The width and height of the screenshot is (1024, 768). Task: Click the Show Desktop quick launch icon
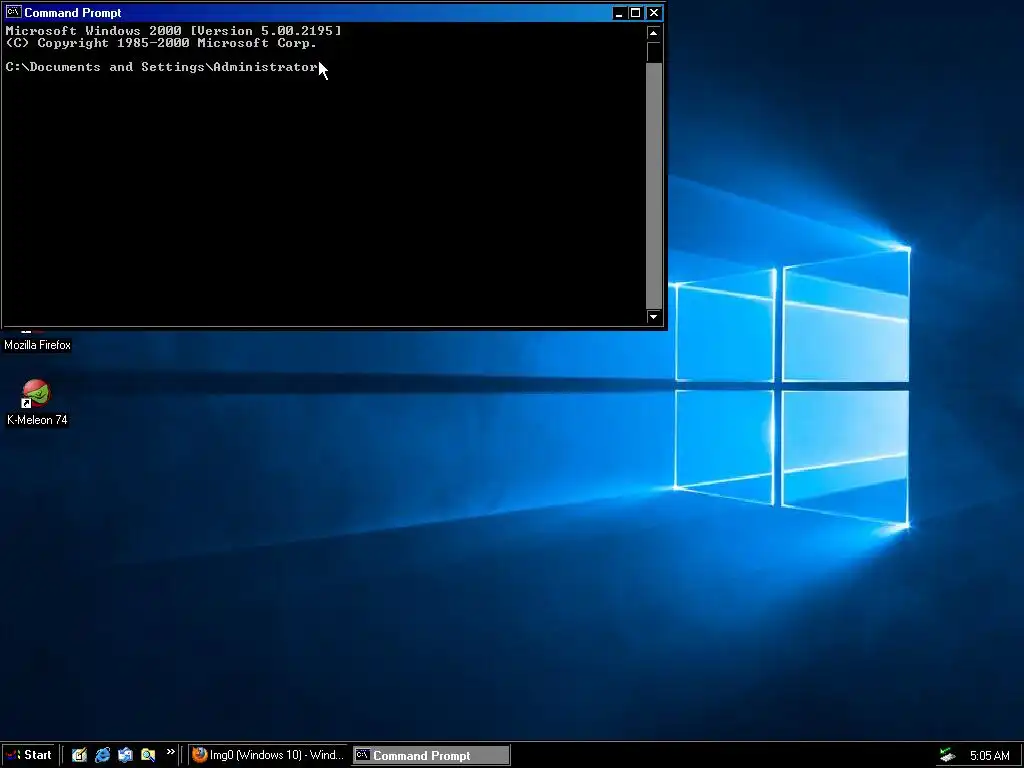click(80, 755)
